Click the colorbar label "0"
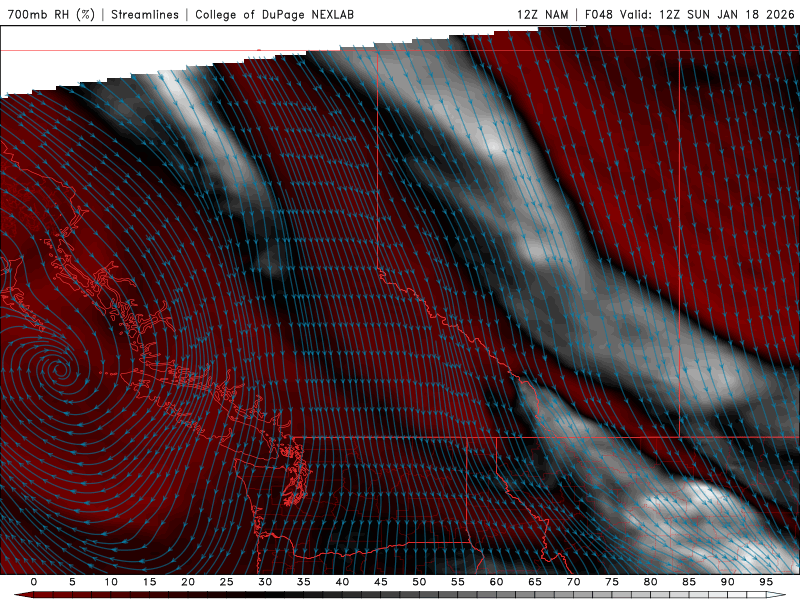 pos(34,582)
